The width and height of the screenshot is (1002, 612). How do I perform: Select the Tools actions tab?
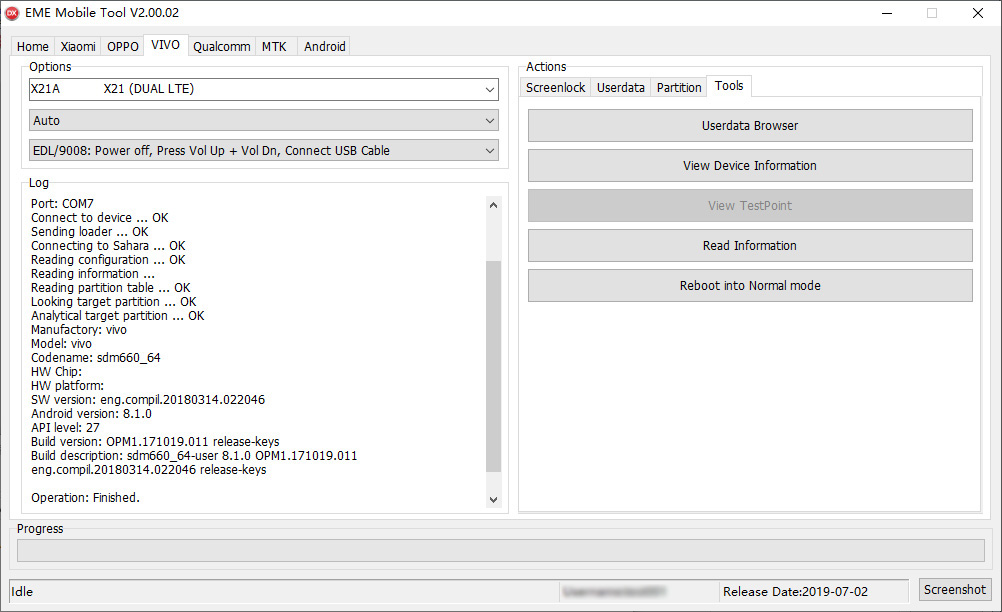point(729,86)
